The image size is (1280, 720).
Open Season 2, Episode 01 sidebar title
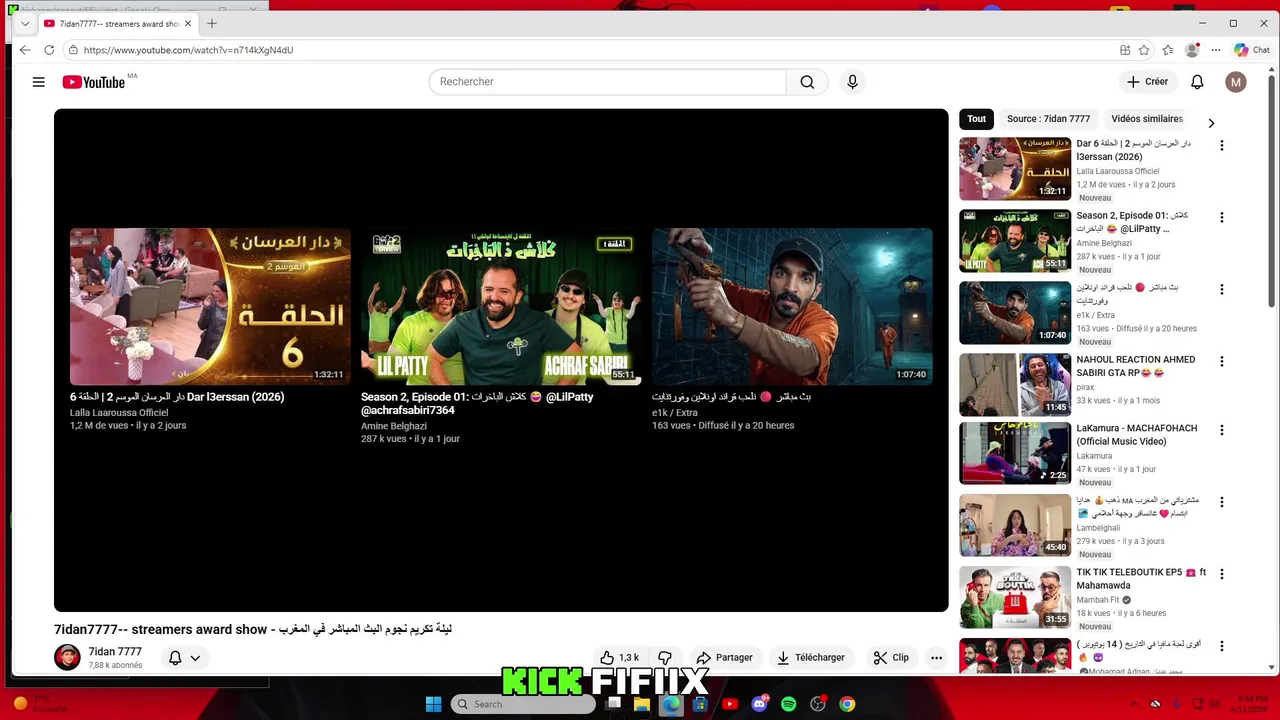coord(1132,222)
